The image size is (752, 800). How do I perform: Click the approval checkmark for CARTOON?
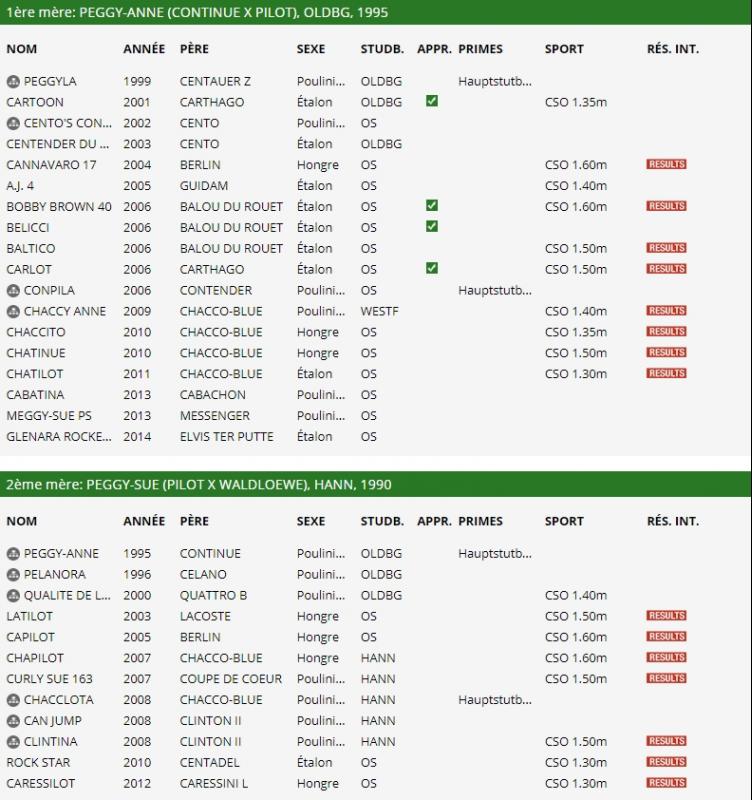click(432, 101)
